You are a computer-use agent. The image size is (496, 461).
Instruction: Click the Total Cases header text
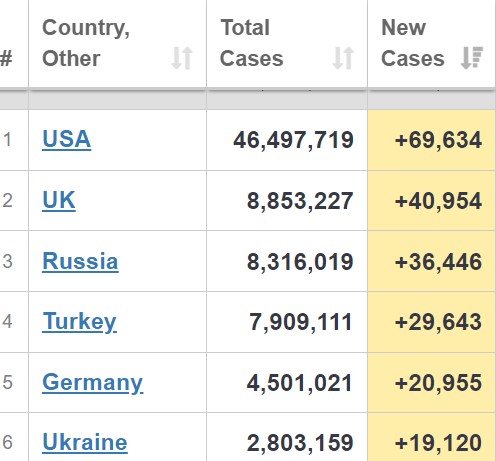coord(252,43)
